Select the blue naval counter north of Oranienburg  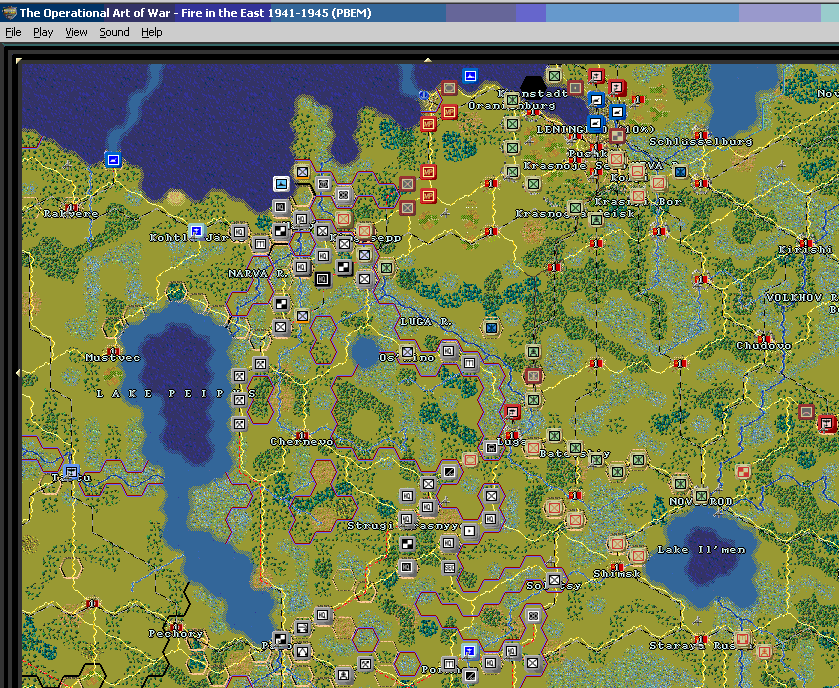coord(470,76)
